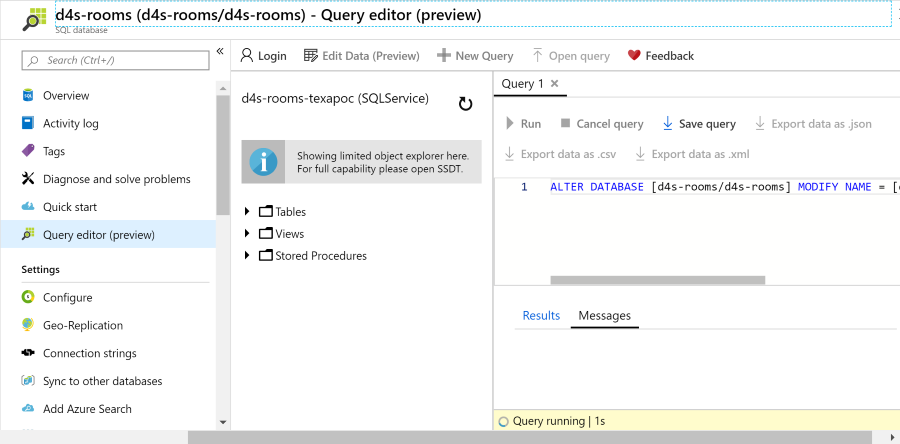
Task: Click the Query running status text
Action: point(559,421)
